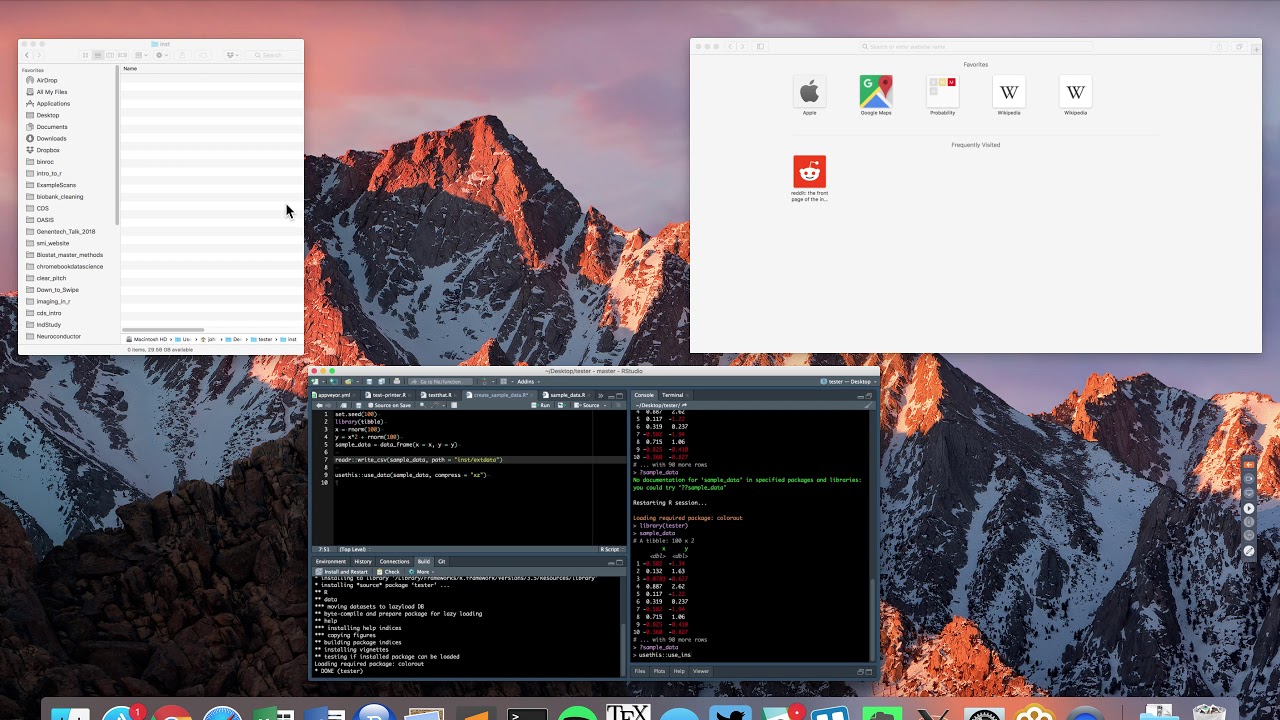Clear console with broom icon
Viewport: 1280px width, 720px height.
tap(868, 405)
